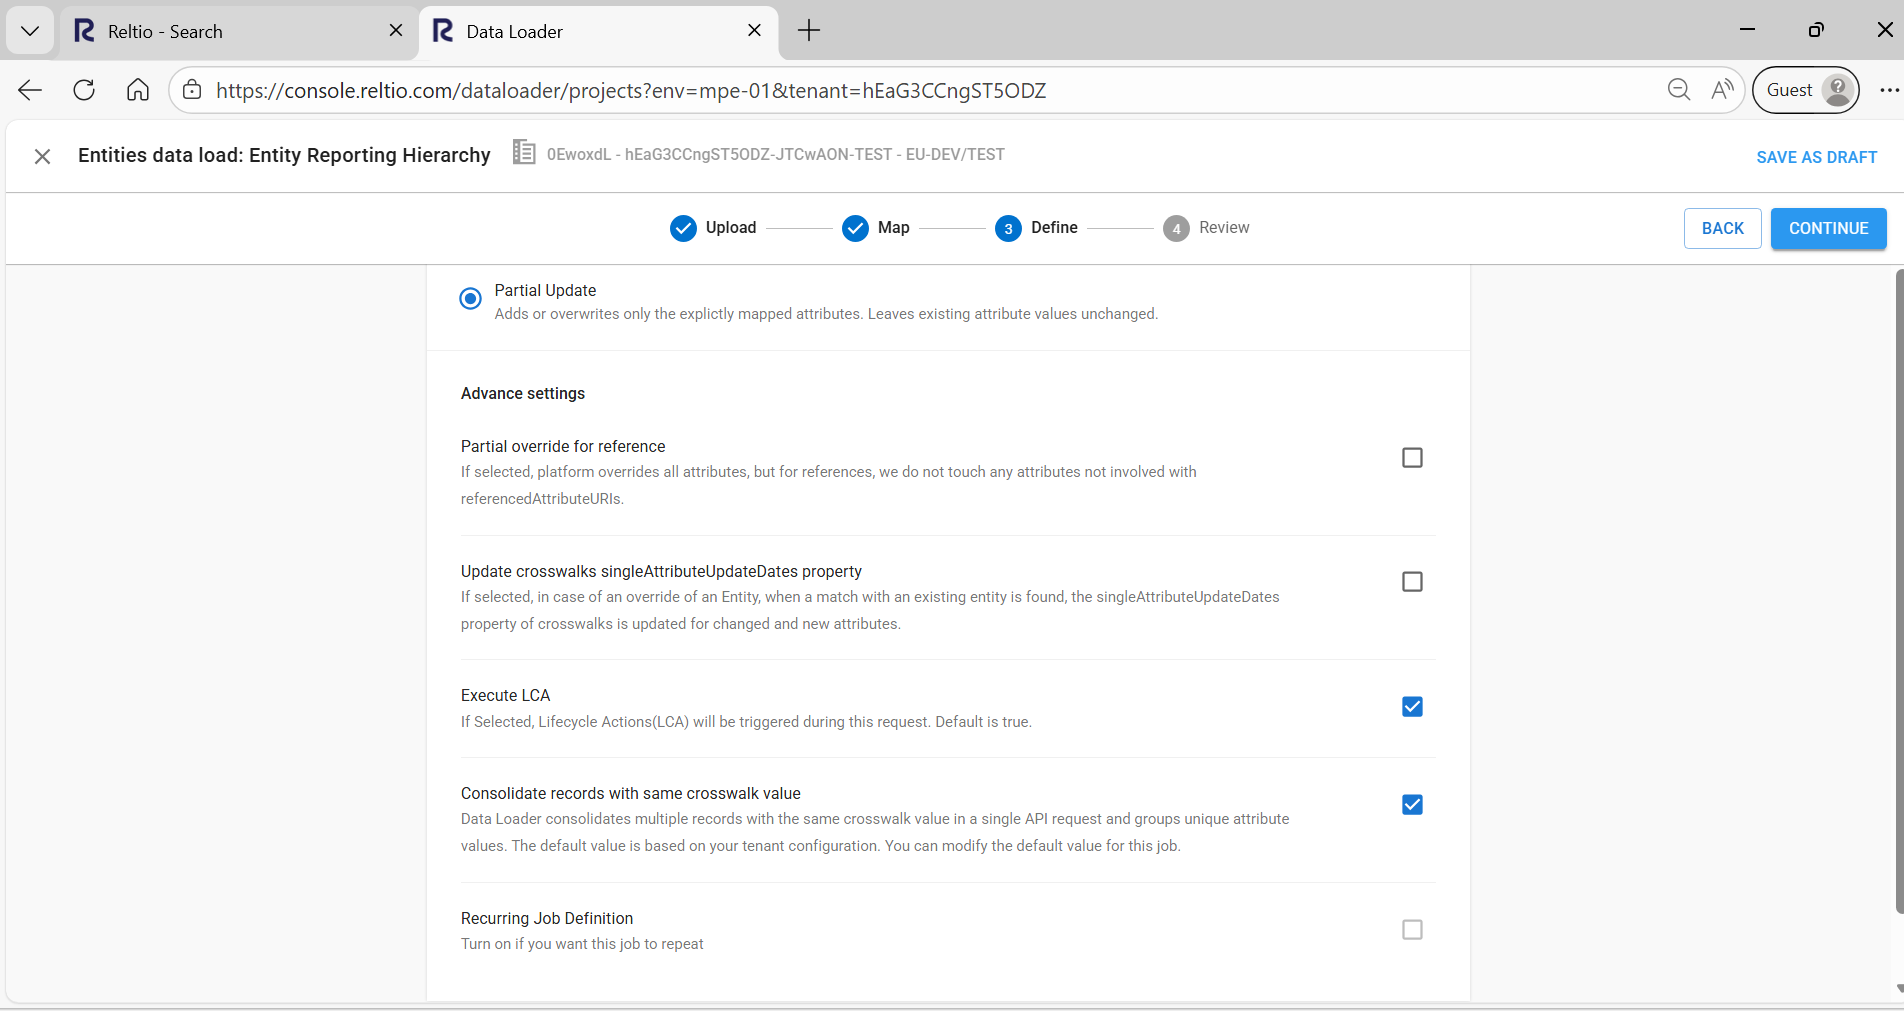
Task: Click the browser back arrow
Action: point(30,90)
